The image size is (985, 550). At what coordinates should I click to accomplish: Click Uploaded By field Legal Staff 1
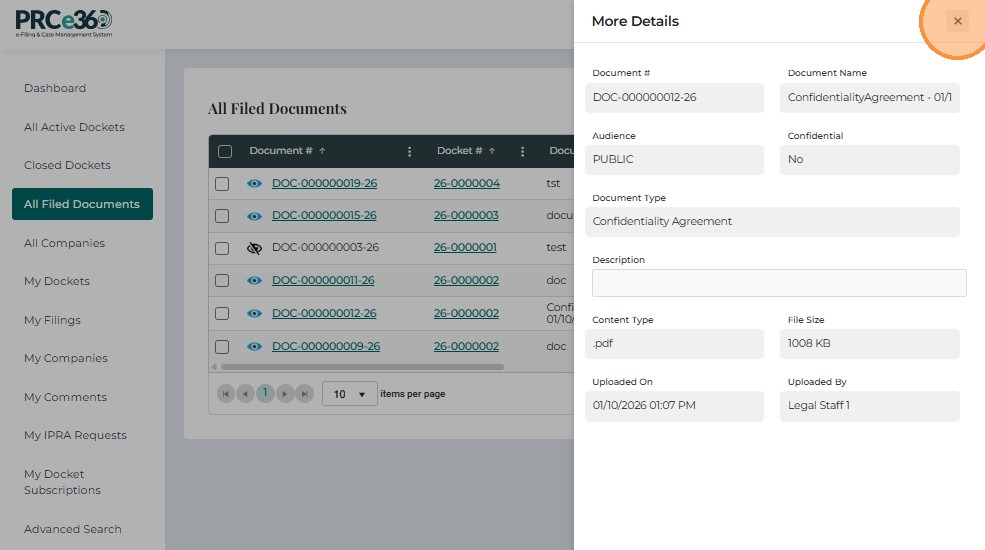tap(869, 406)
